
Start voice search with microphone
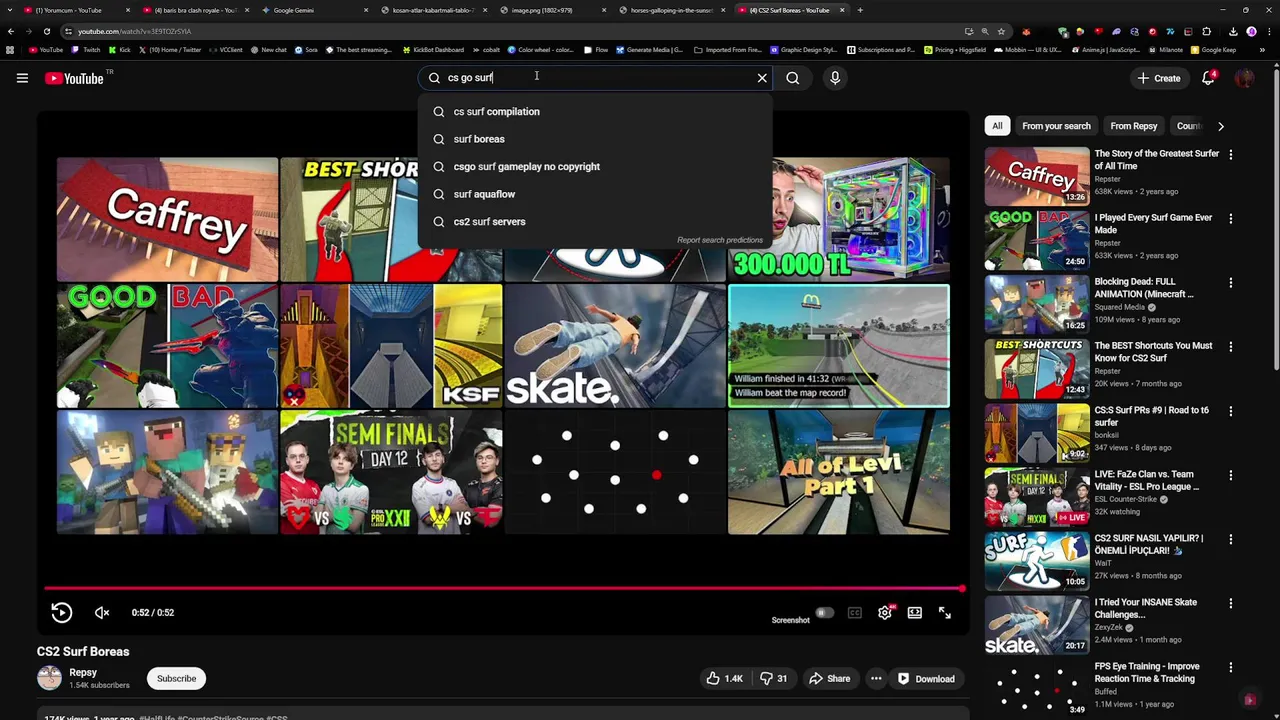tap(835, 78)
